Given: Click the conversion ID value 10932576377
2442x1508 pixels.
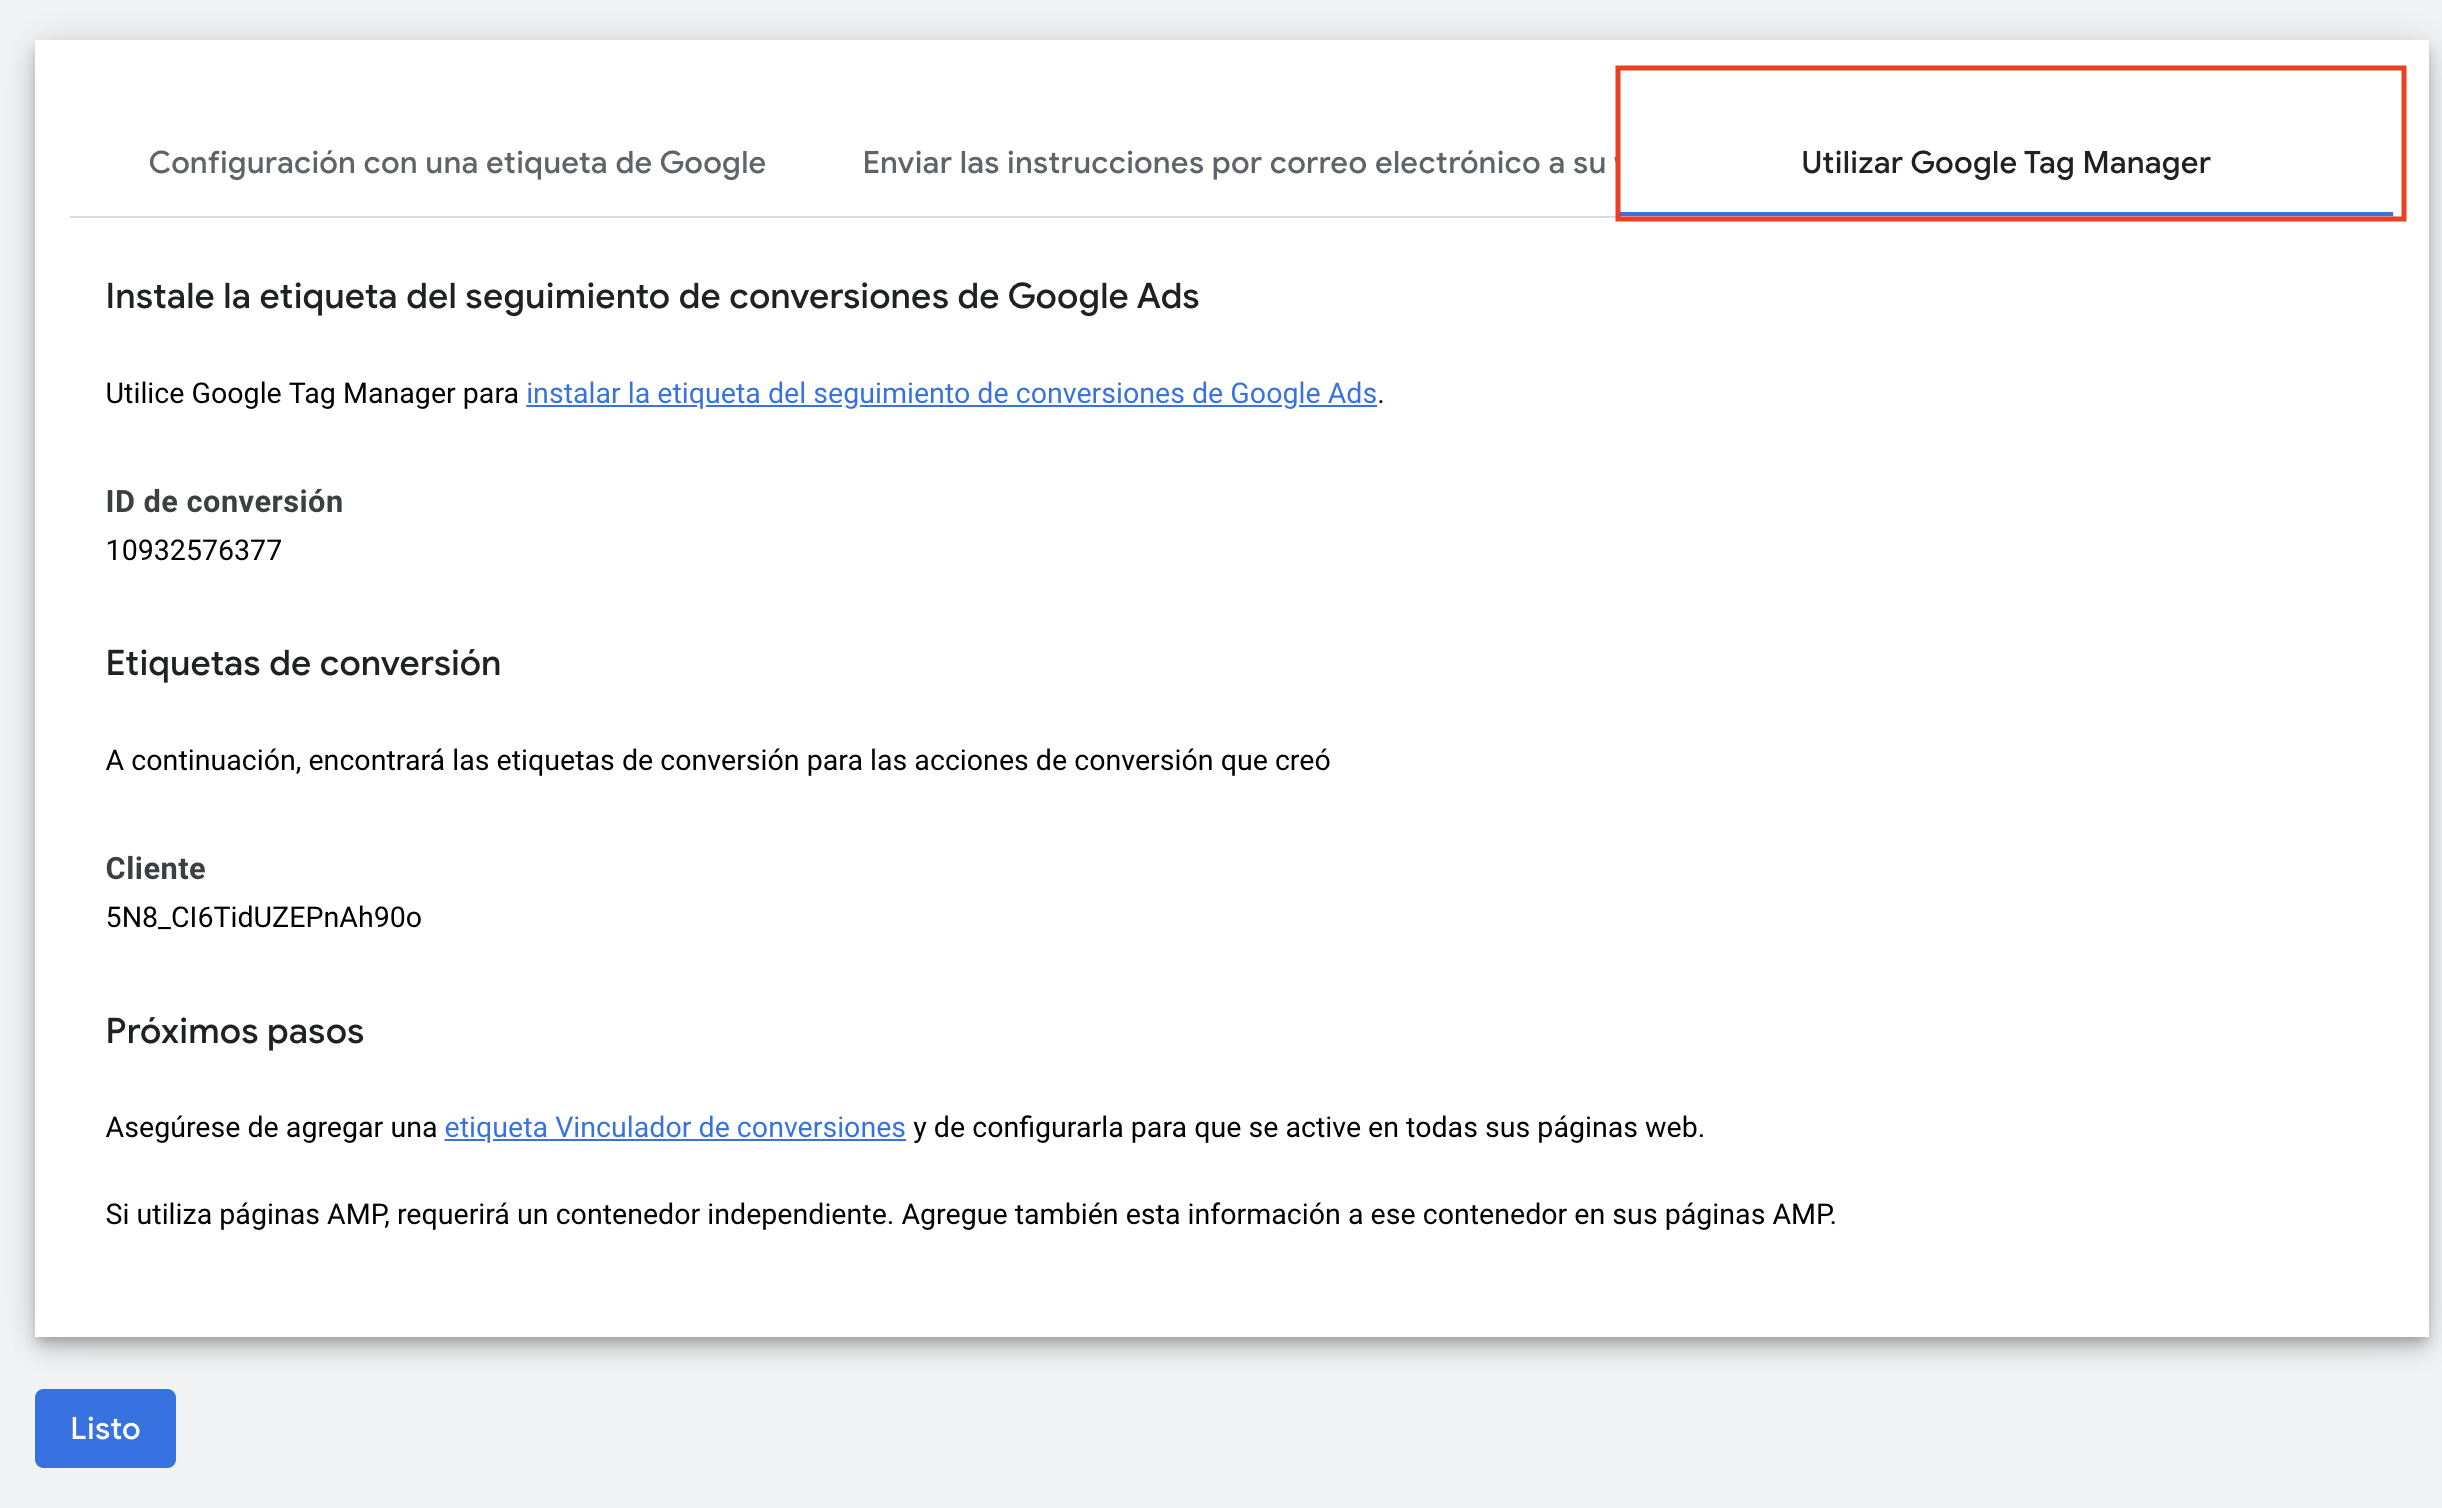Looking at the screenshot, I should tap(194, 550).
